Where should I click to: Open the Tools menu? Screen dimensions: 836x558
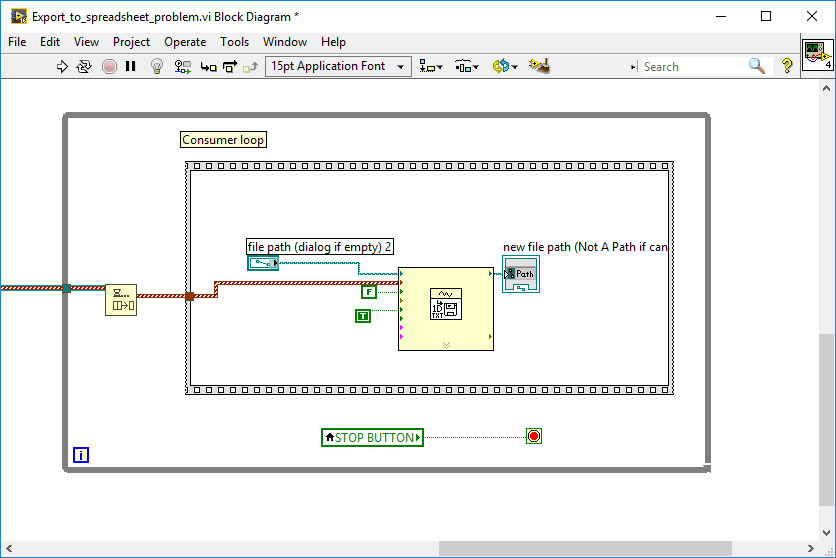(235, 42)
